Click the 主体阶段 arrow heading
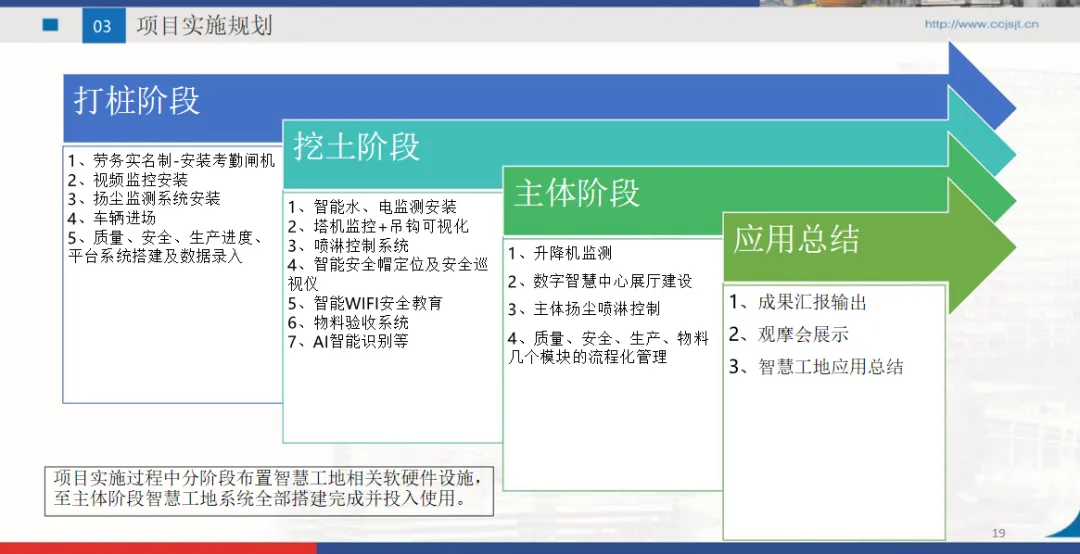This screenshot has height=554, width=1080. (x=577, y=193)
